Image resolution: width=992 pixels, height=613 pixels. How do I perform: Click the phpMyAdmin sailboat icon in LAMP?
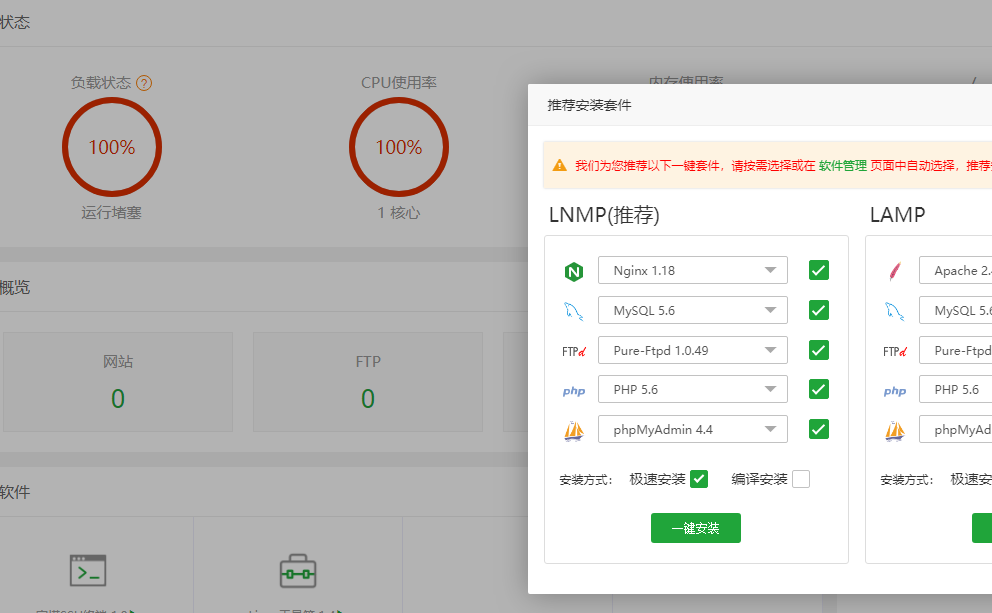pyautogui.click(x=895, y=431)
